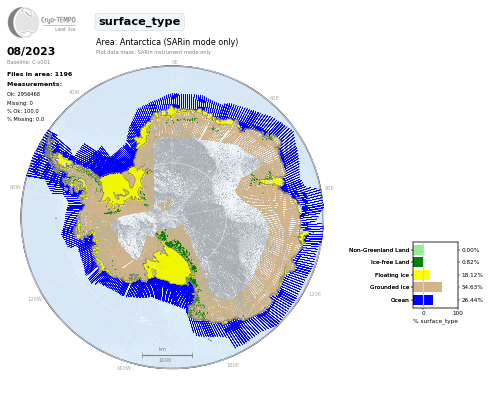Click the Cryo-TEMPO Land Ice text

[x=58, y=24]
